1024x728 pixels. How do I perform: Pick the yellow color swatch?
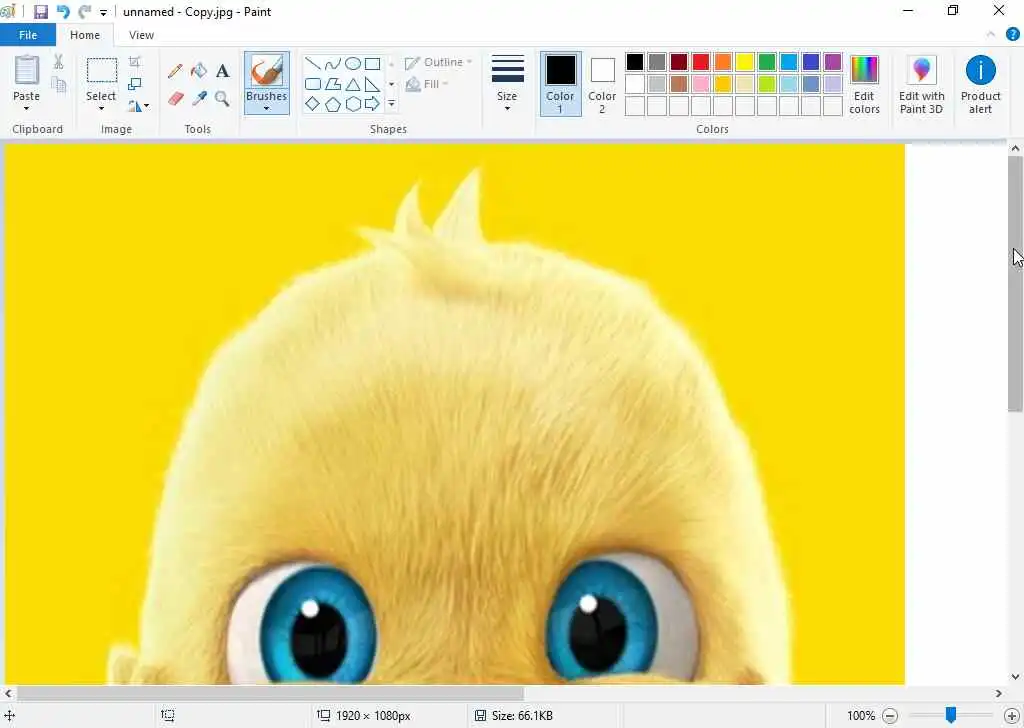click(x=744, y=62)
